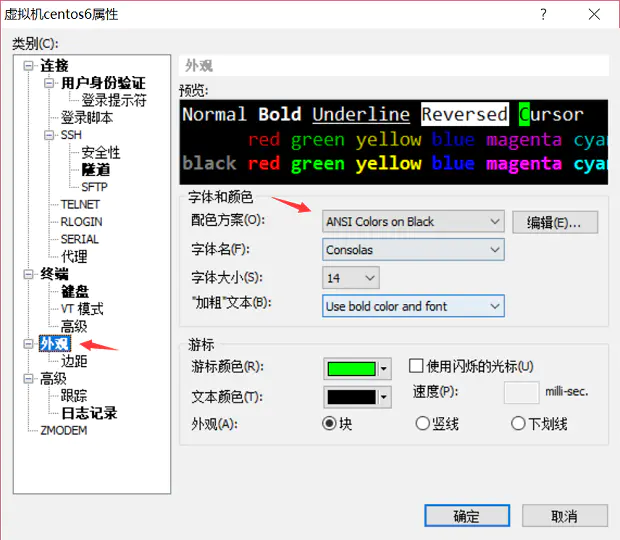The height and width of the screenshot is (540, 620).
Task: Open 字体名 dropdown showing Consolas
Action: [x=413, y=249]
